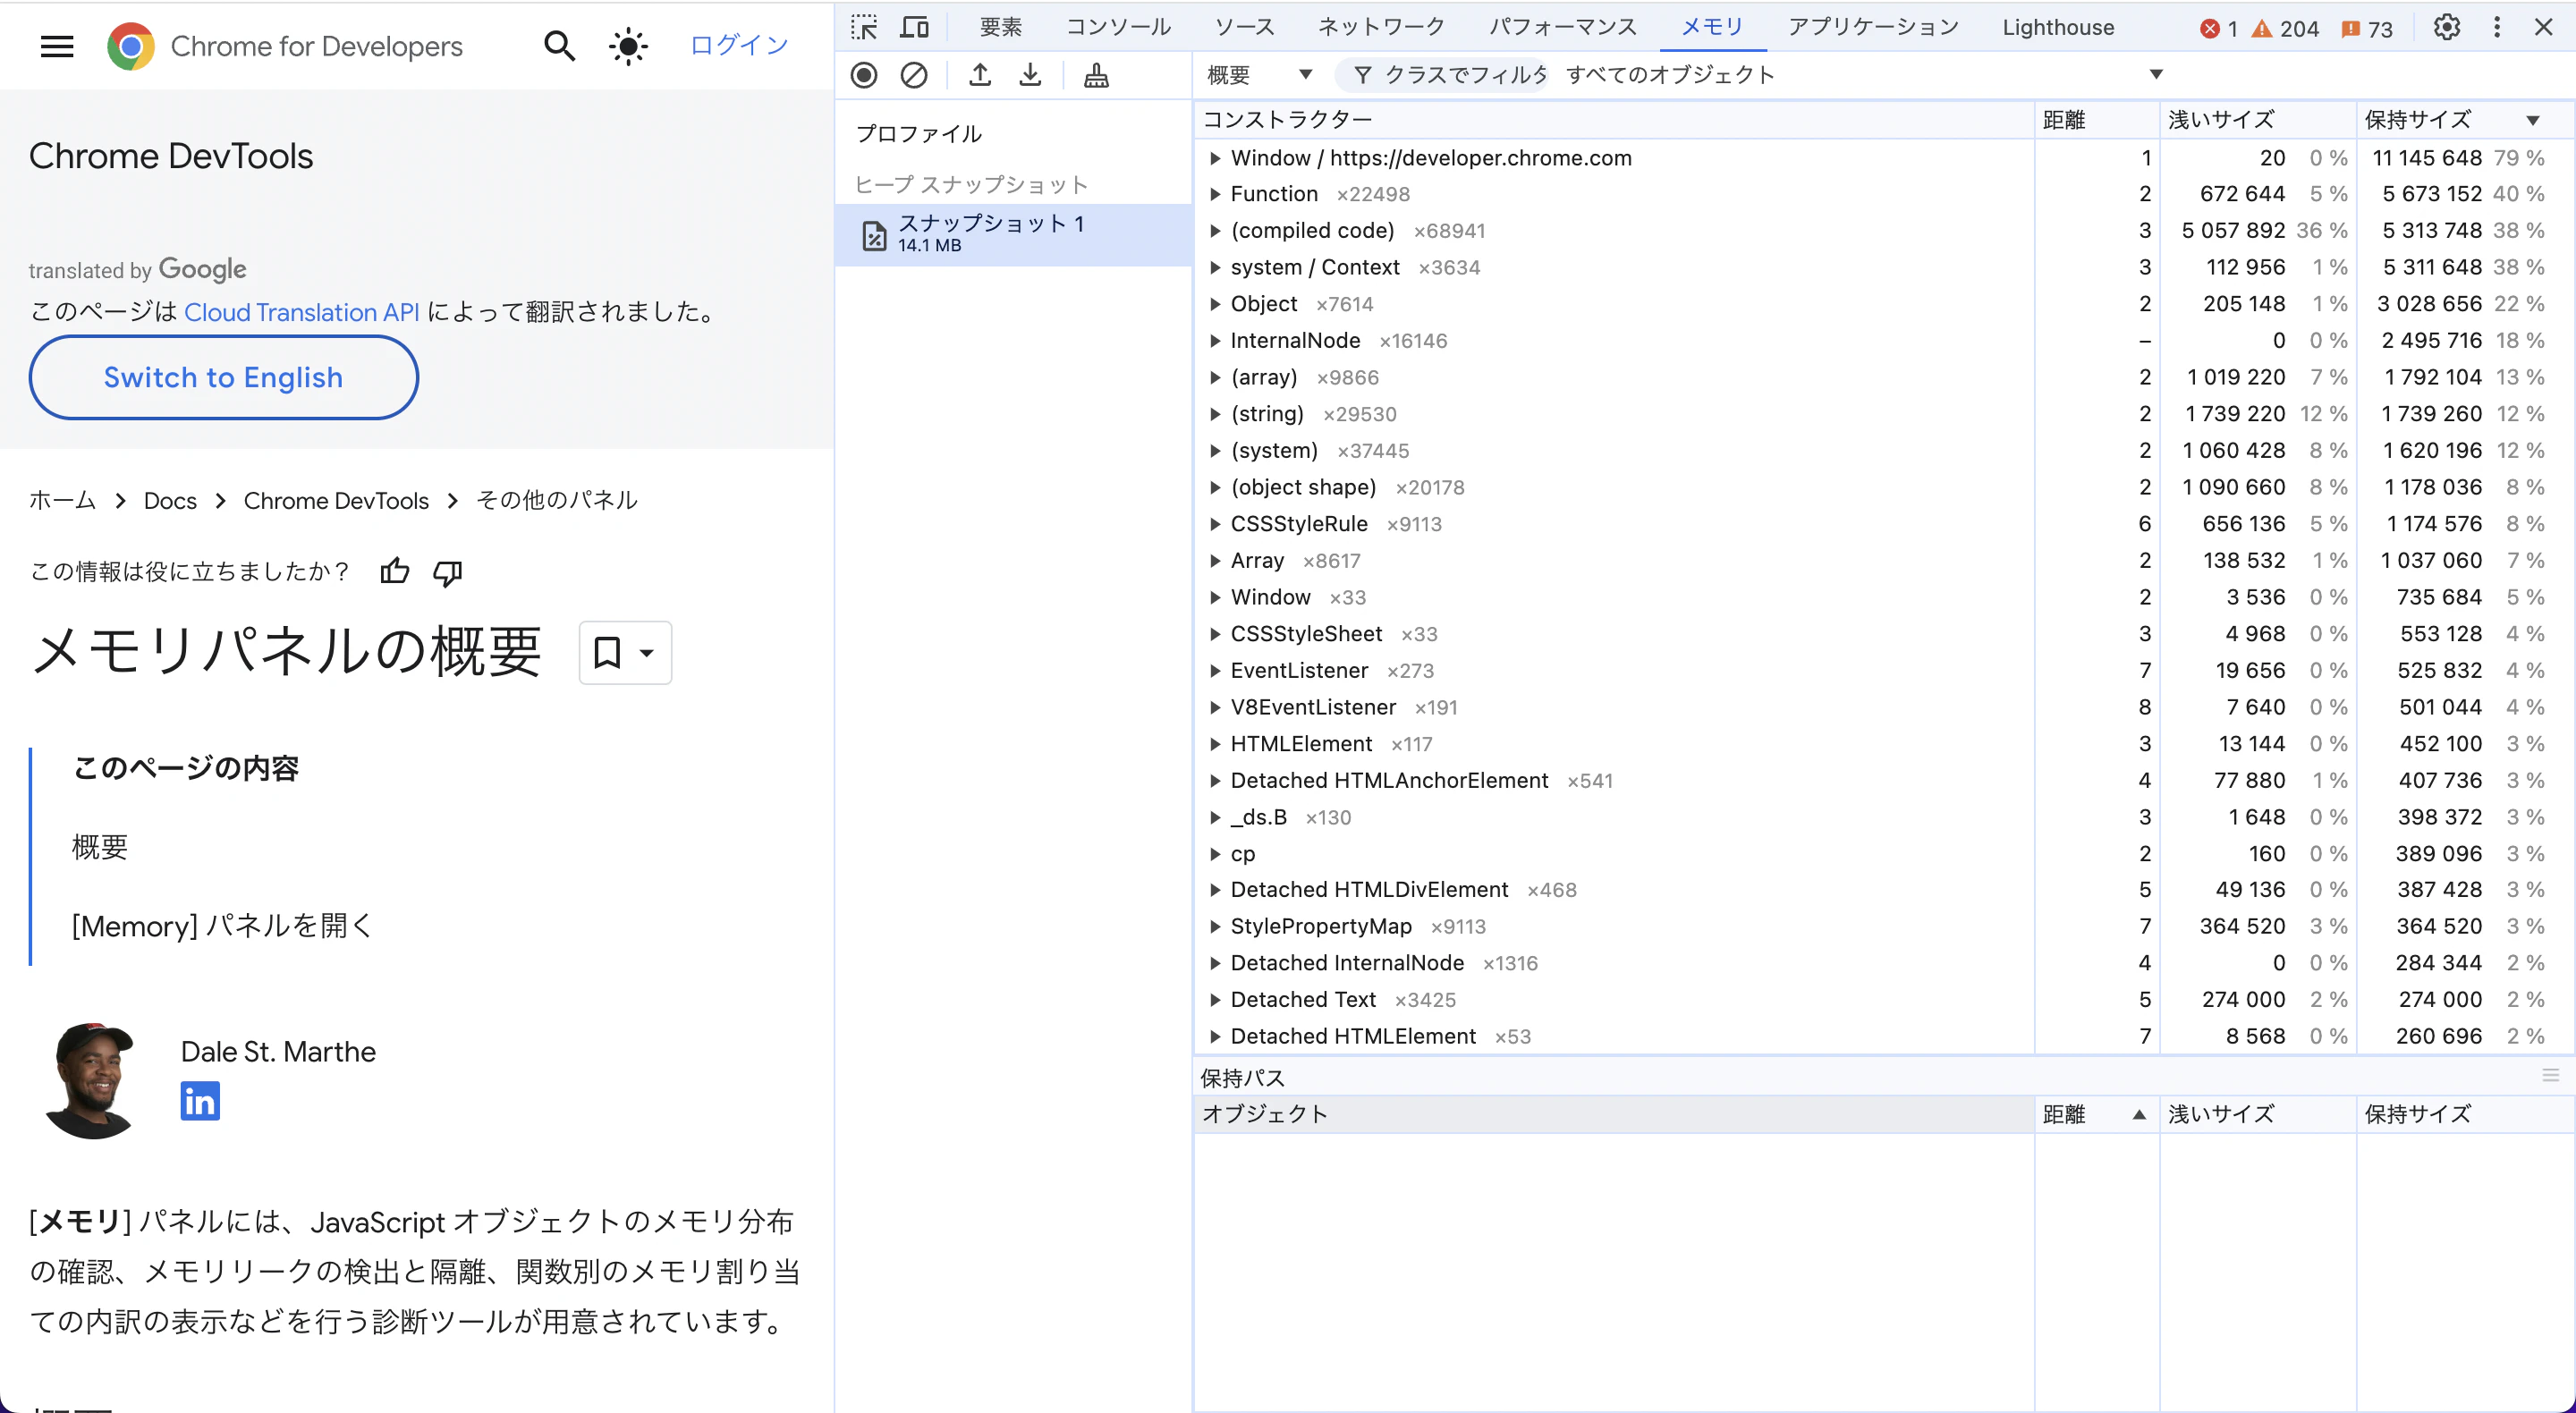Open the site hamburger menu
Screen dimensions: 2576x1413
tap(57, 46)
